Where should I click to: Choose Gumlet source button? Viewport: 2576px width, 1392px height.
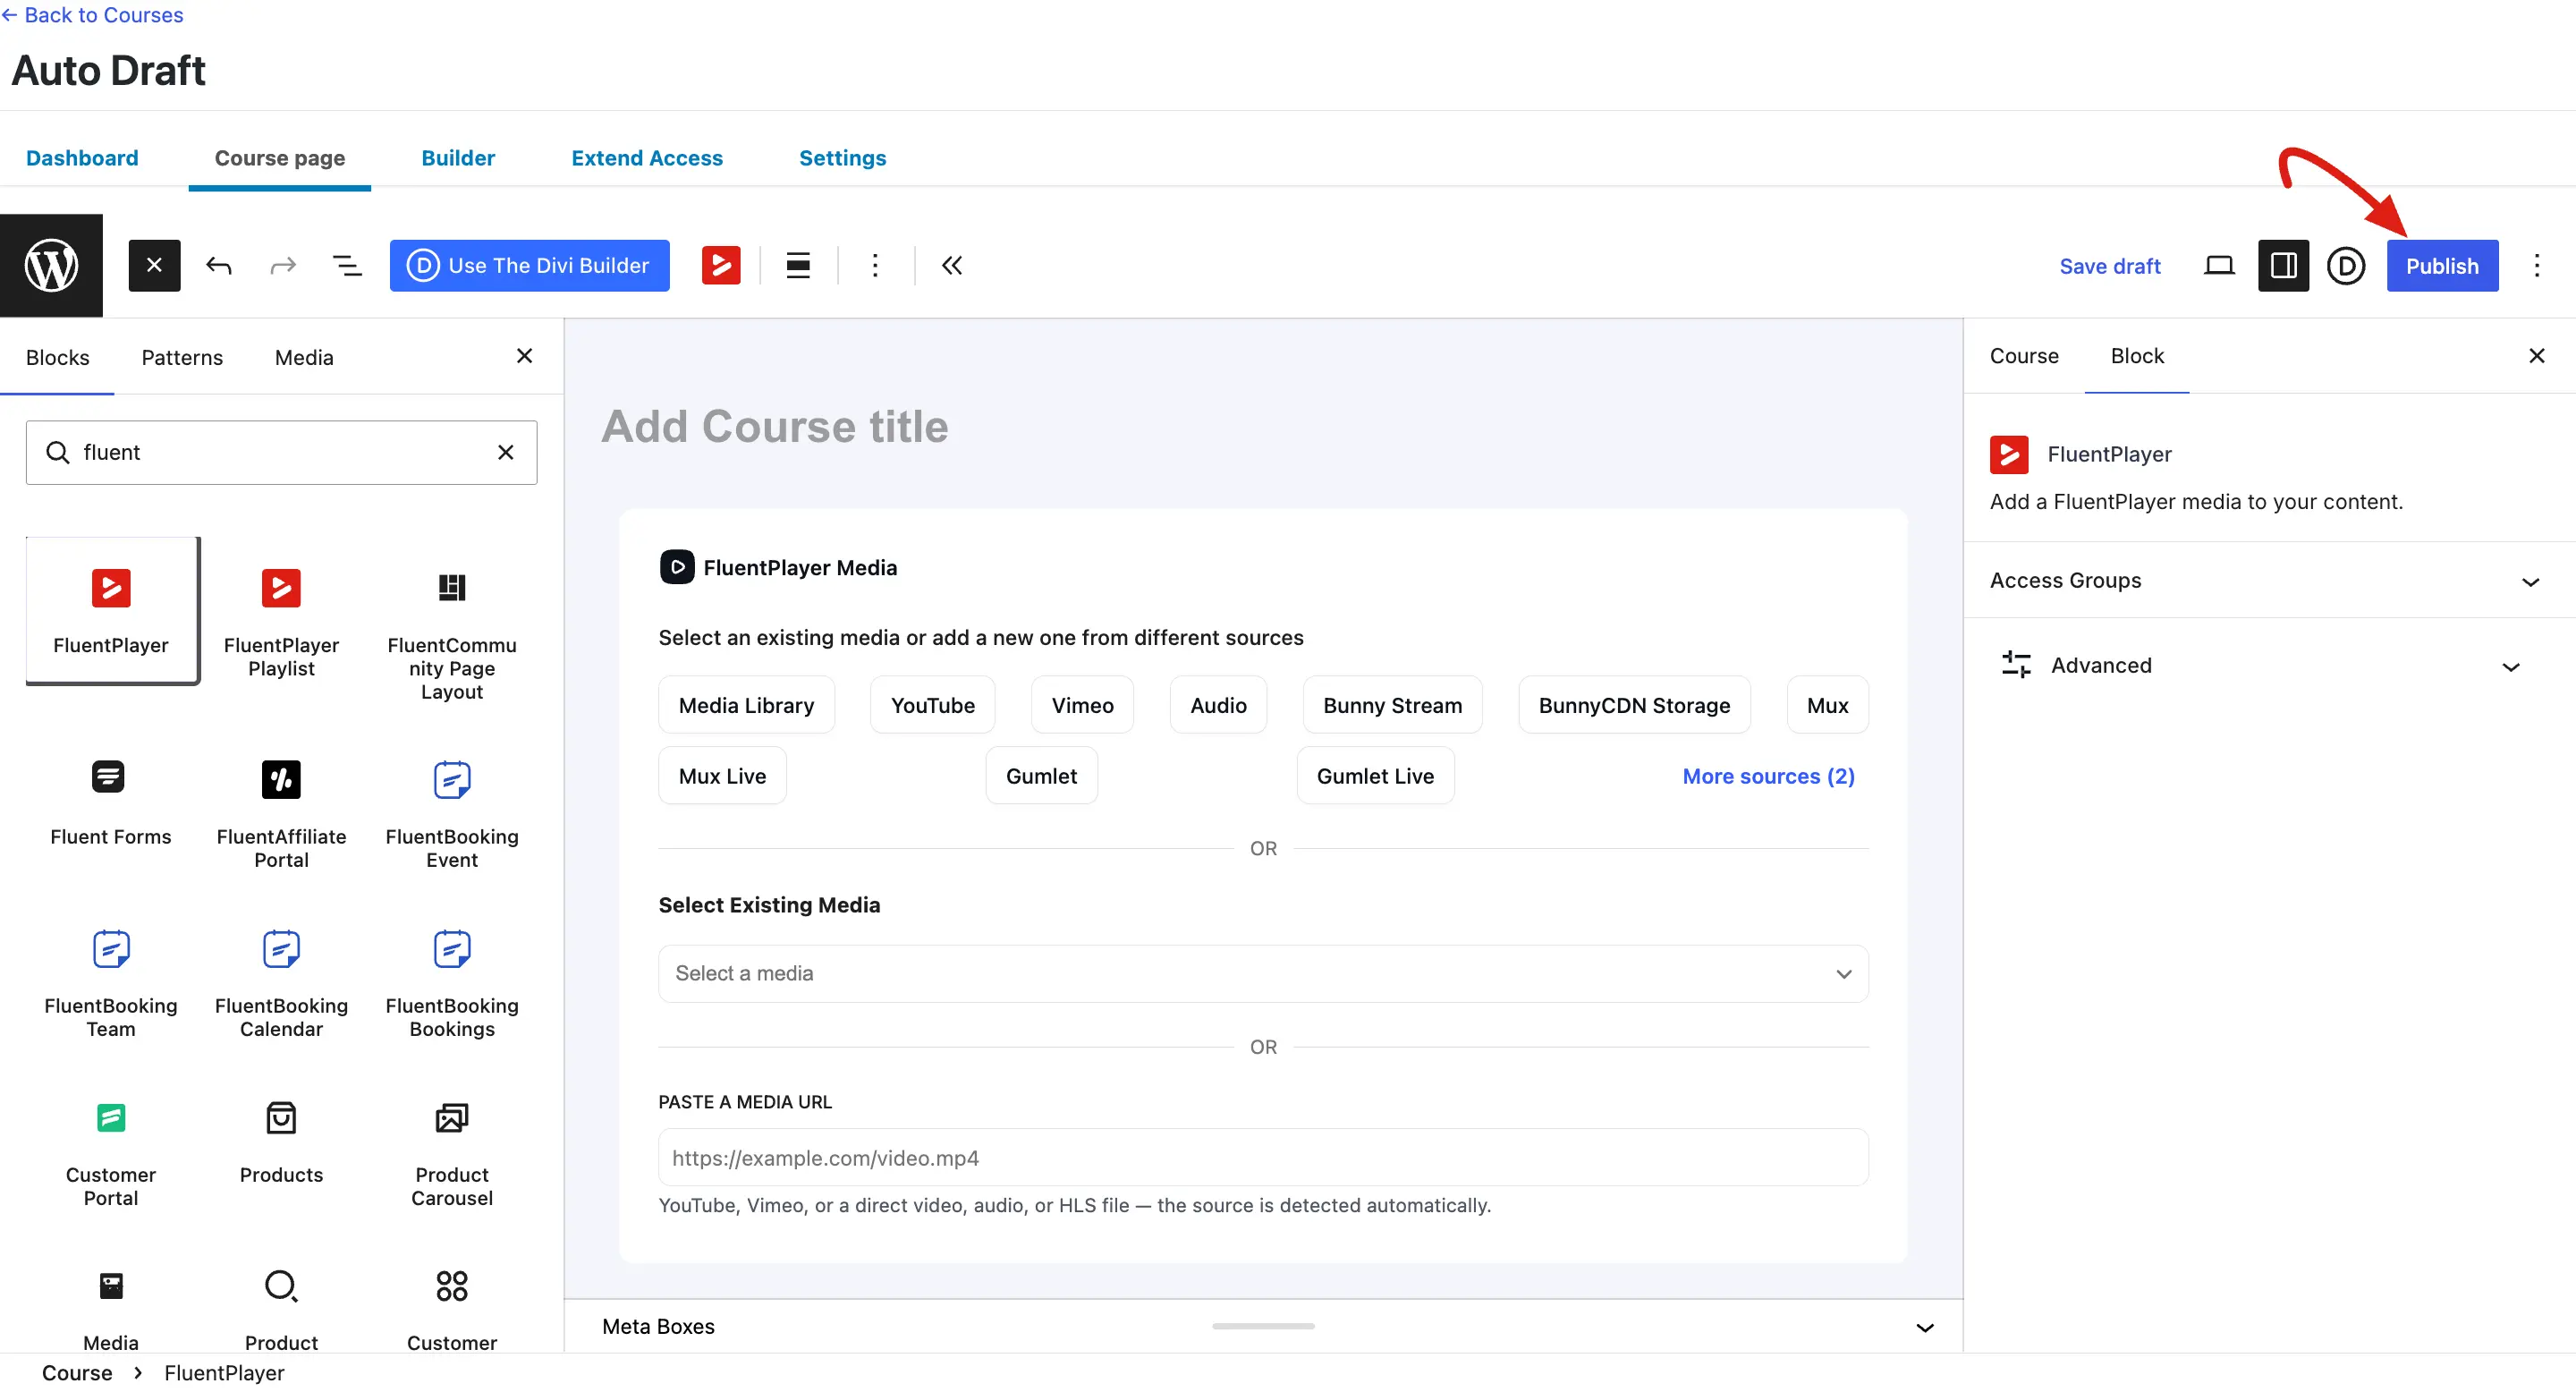click(1041, 776)
